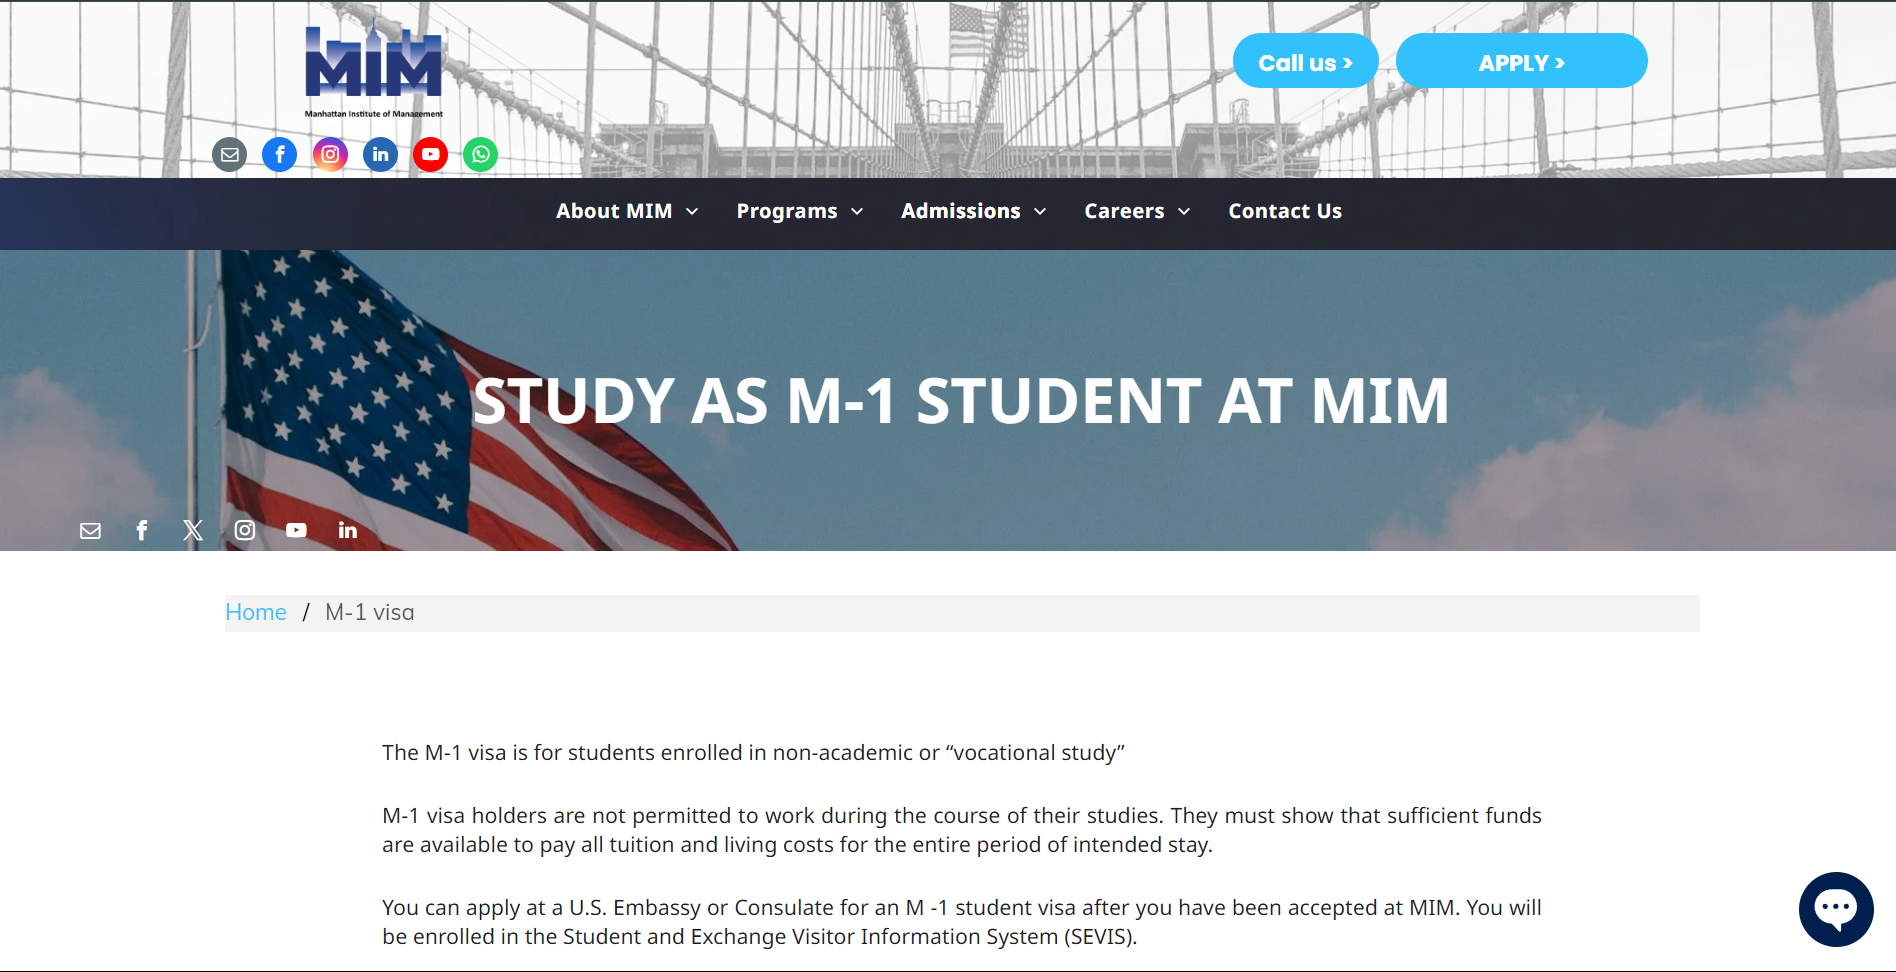Click the gray email icon under logo

230,154
